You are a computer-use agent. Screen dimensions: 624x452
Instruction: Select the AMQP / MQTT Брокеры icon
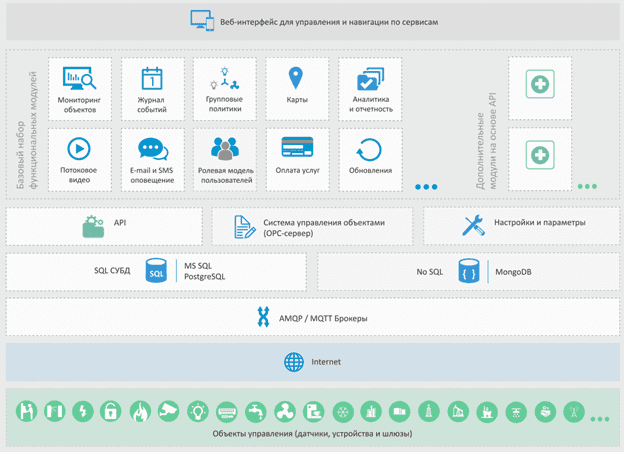tap(264, 318)
